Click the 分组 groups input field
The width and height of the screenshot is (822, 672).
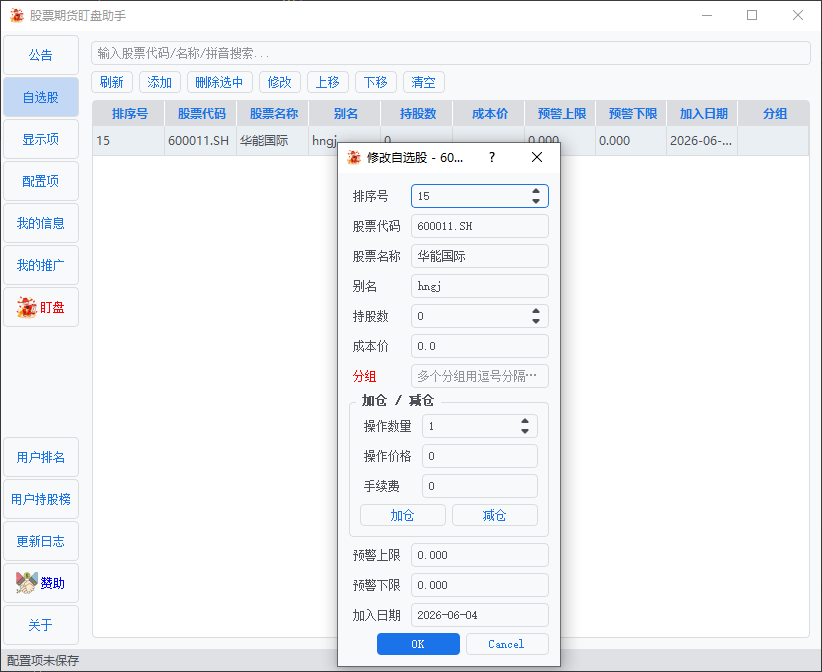(480, 376)
